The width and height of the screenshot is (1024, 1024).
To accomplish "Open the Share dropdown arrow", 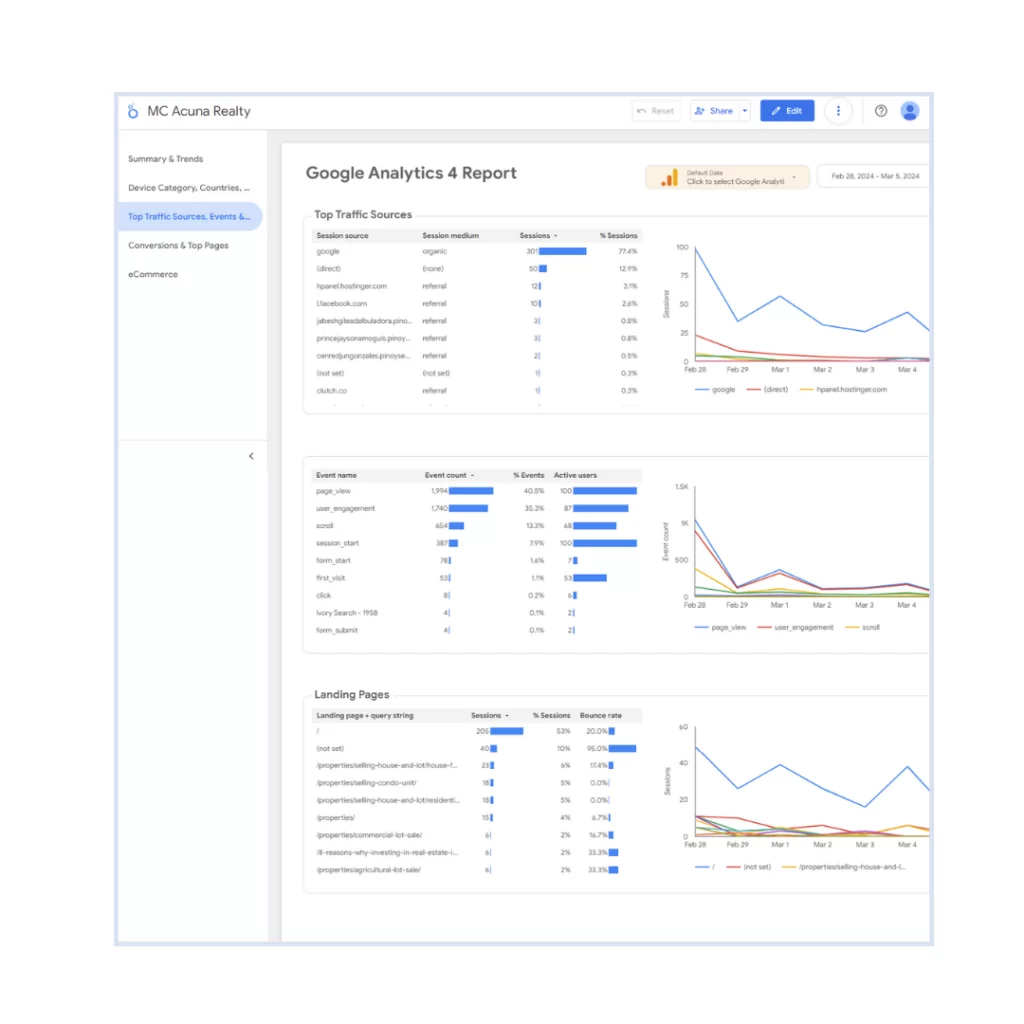I will tap(744, 111).
